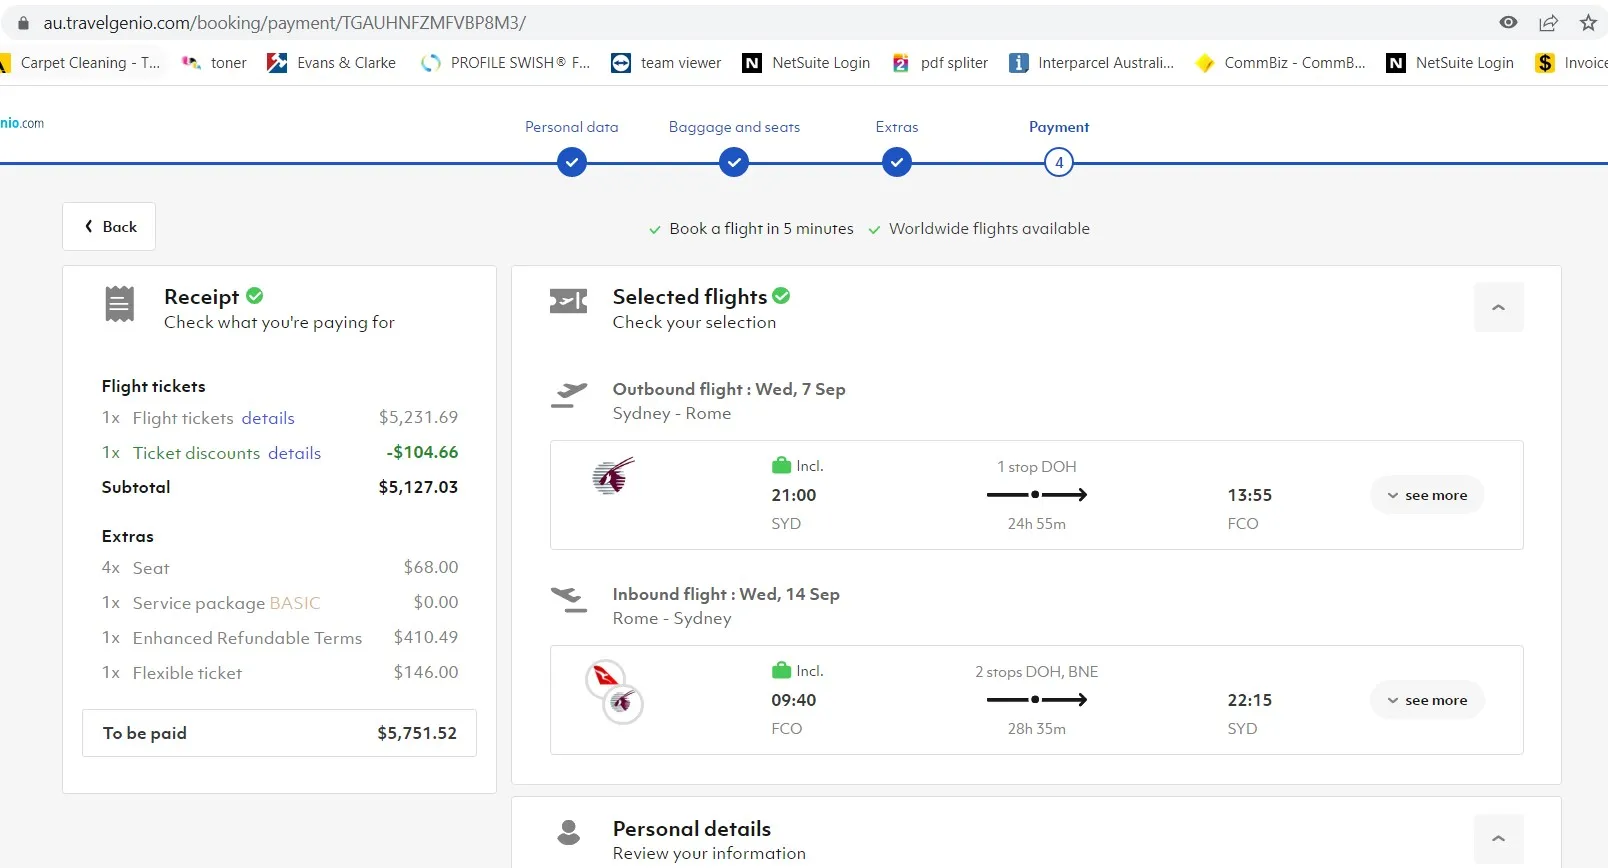The width and height of the screenshot is (1608, 868).
Task: Click the Extras step checkmark circle
Action: tap(897, 162)
